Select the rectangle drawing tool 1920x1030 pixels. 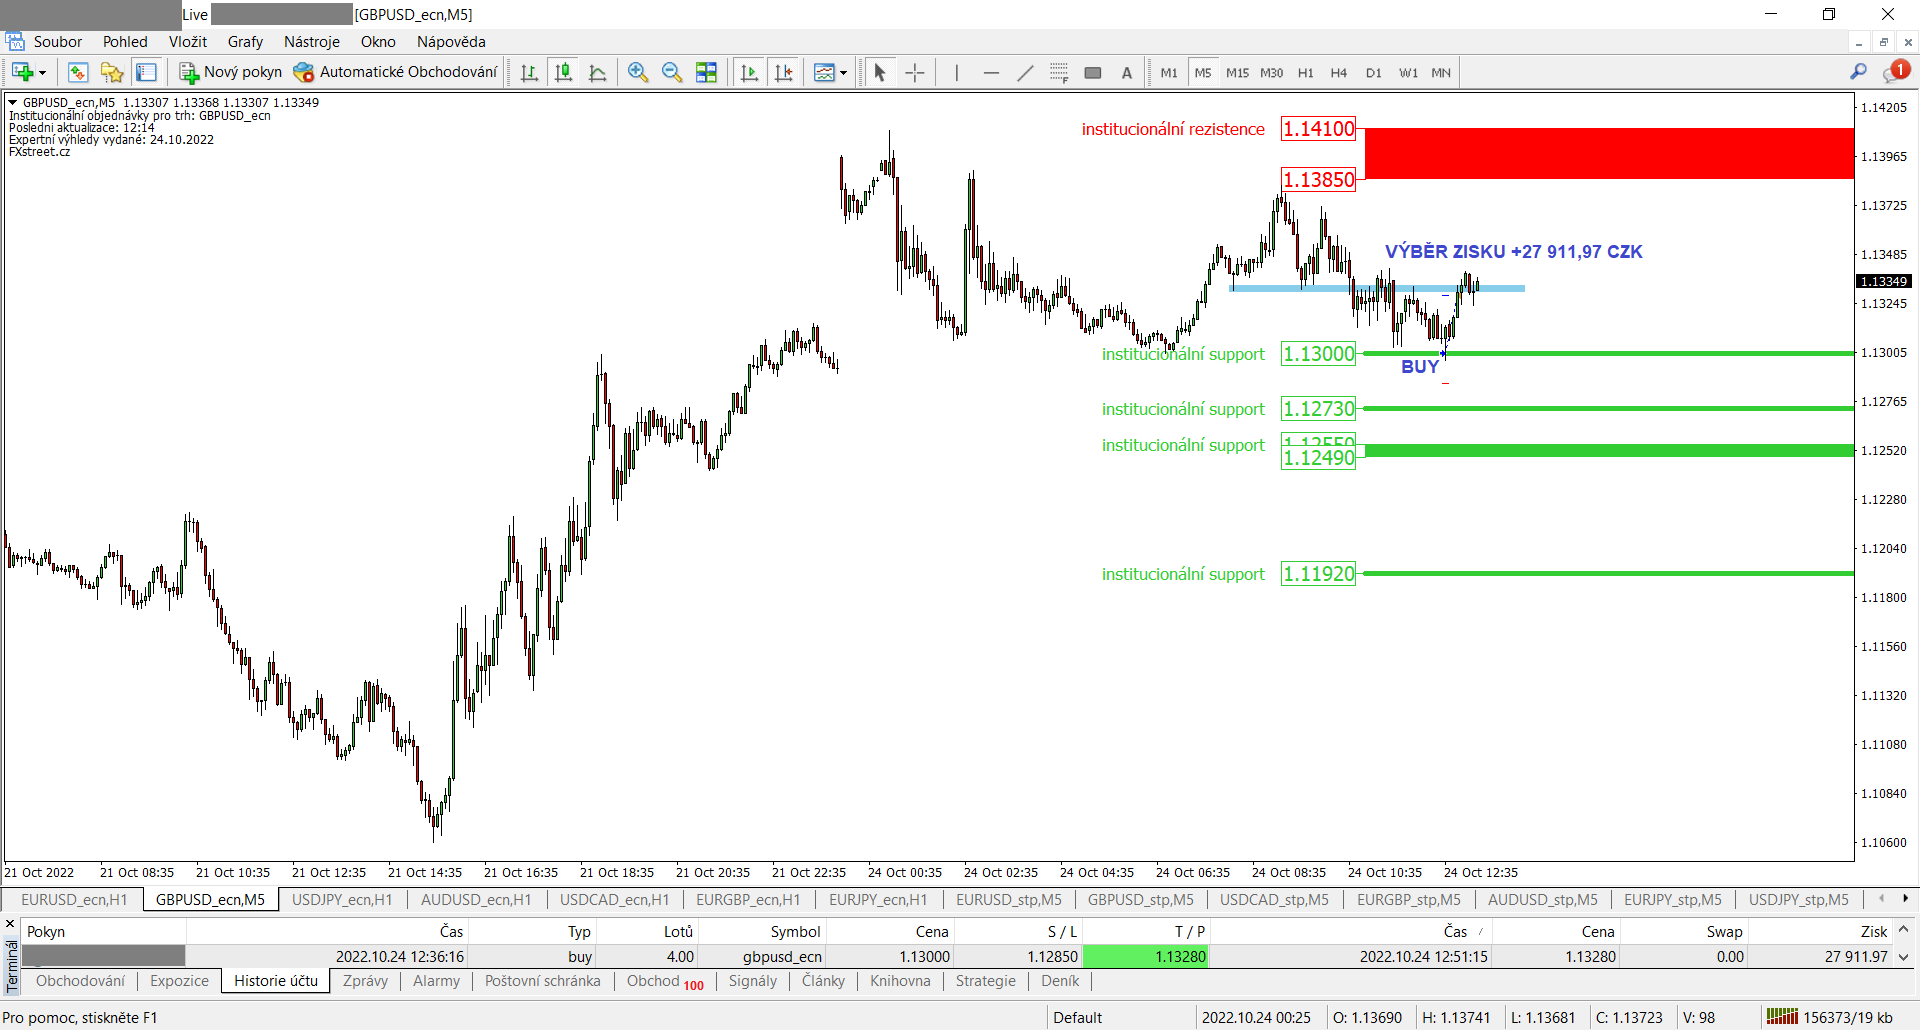pos(1093,72)
